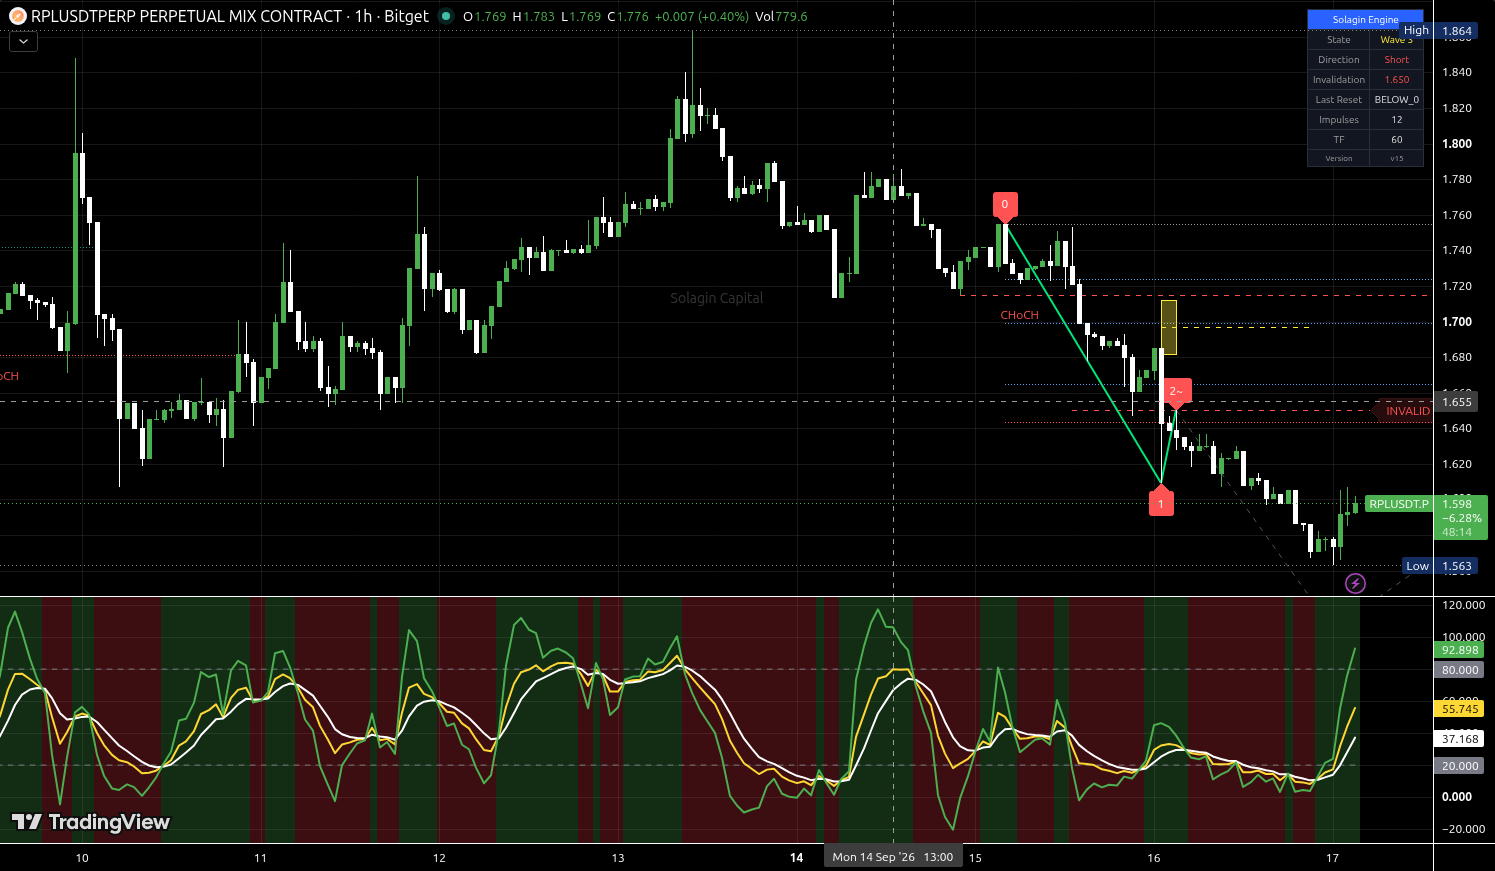Click the red CHoCH label near 1.700

click(x=1019, y=315)
